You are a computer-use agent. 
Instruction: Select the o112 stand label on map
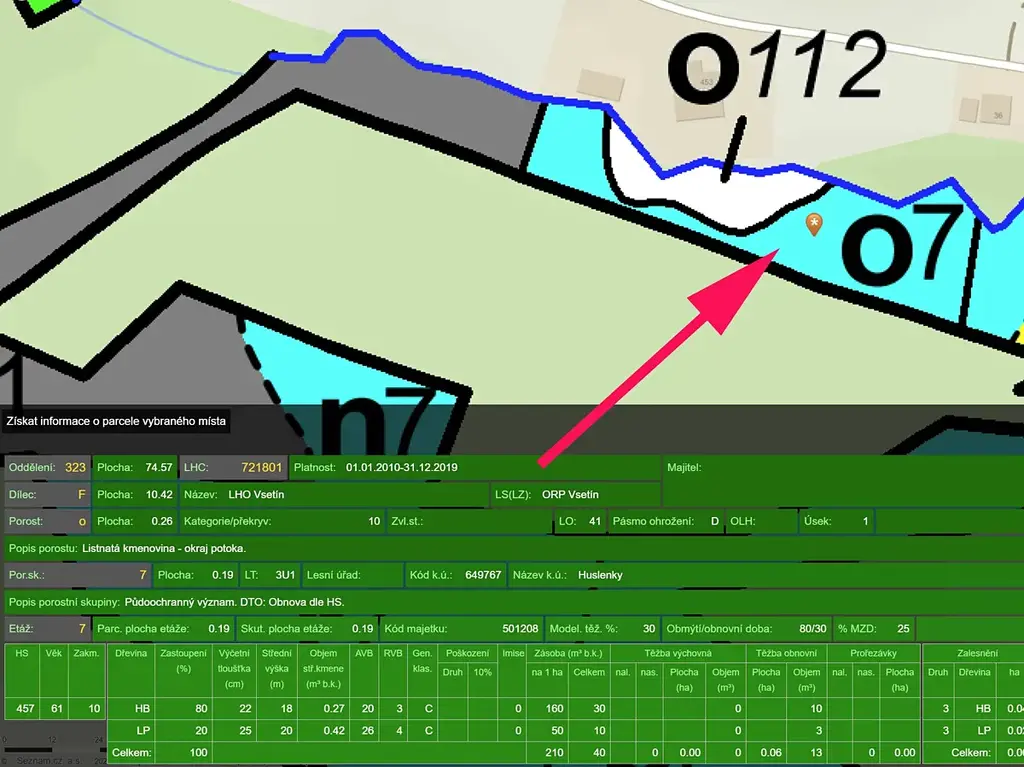pyautogui.click(x=776, y=70)
